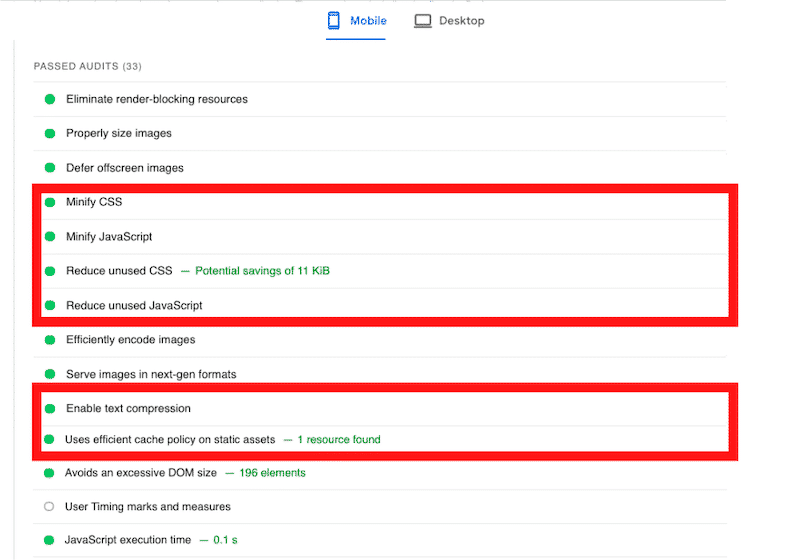Click green dot beside Properly size images

pyautogui.click(x=49, y=134)
